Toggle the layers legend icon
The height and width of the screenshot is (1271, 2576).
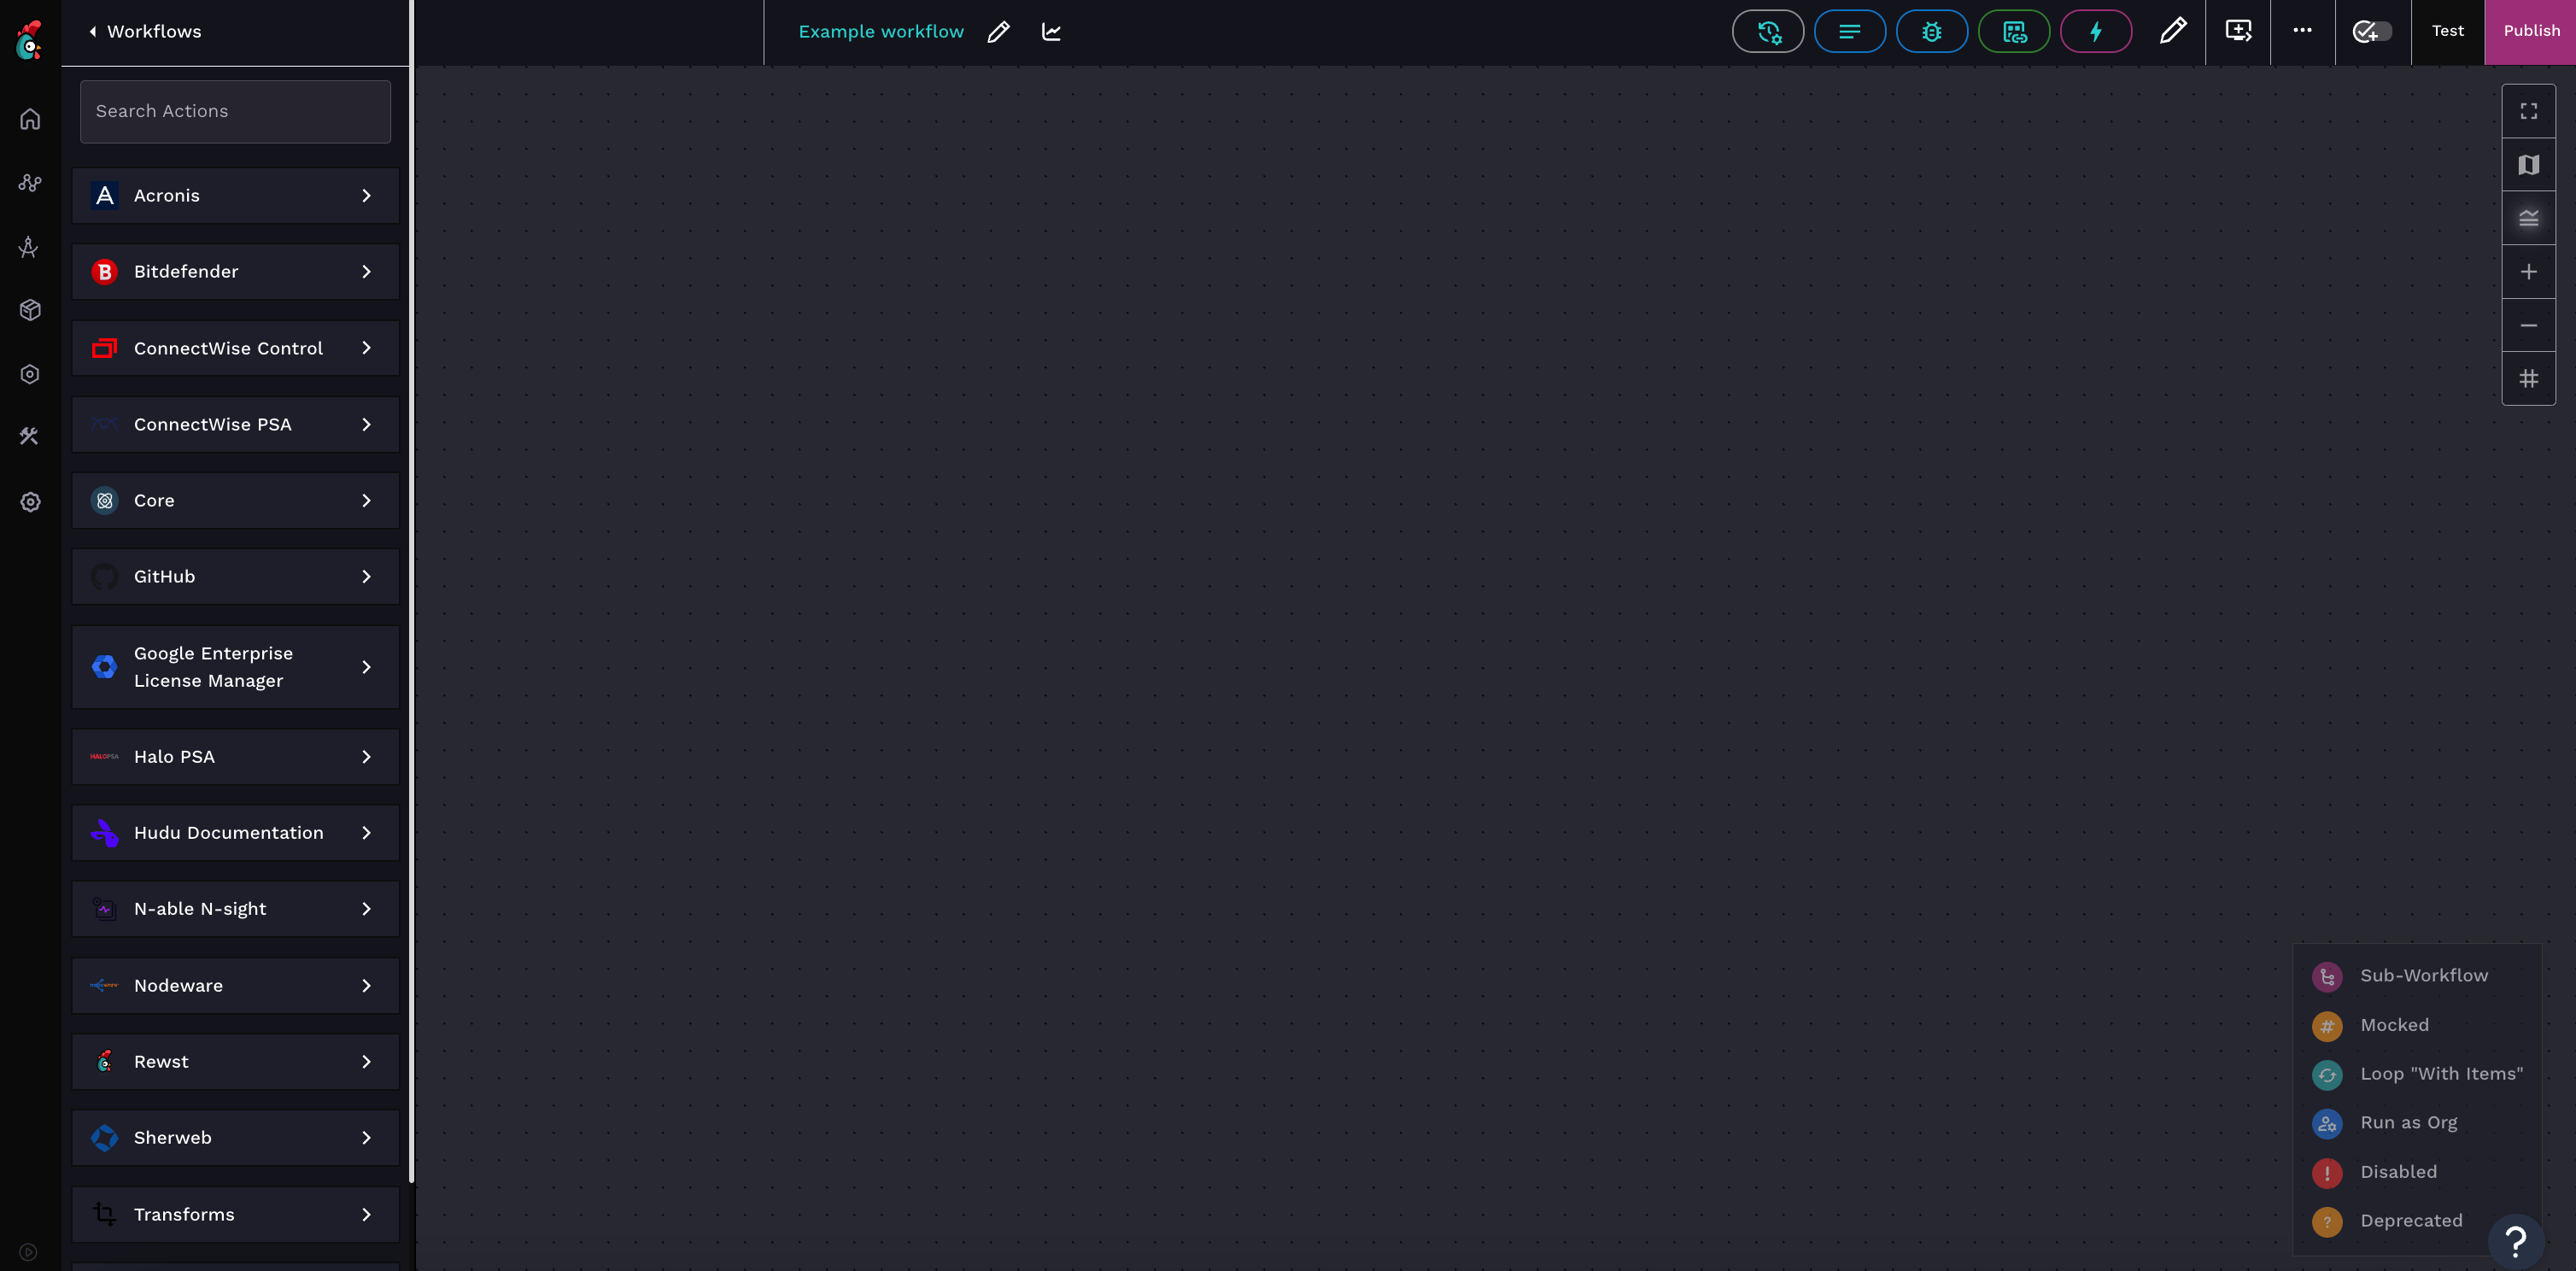pos(2528,218)
